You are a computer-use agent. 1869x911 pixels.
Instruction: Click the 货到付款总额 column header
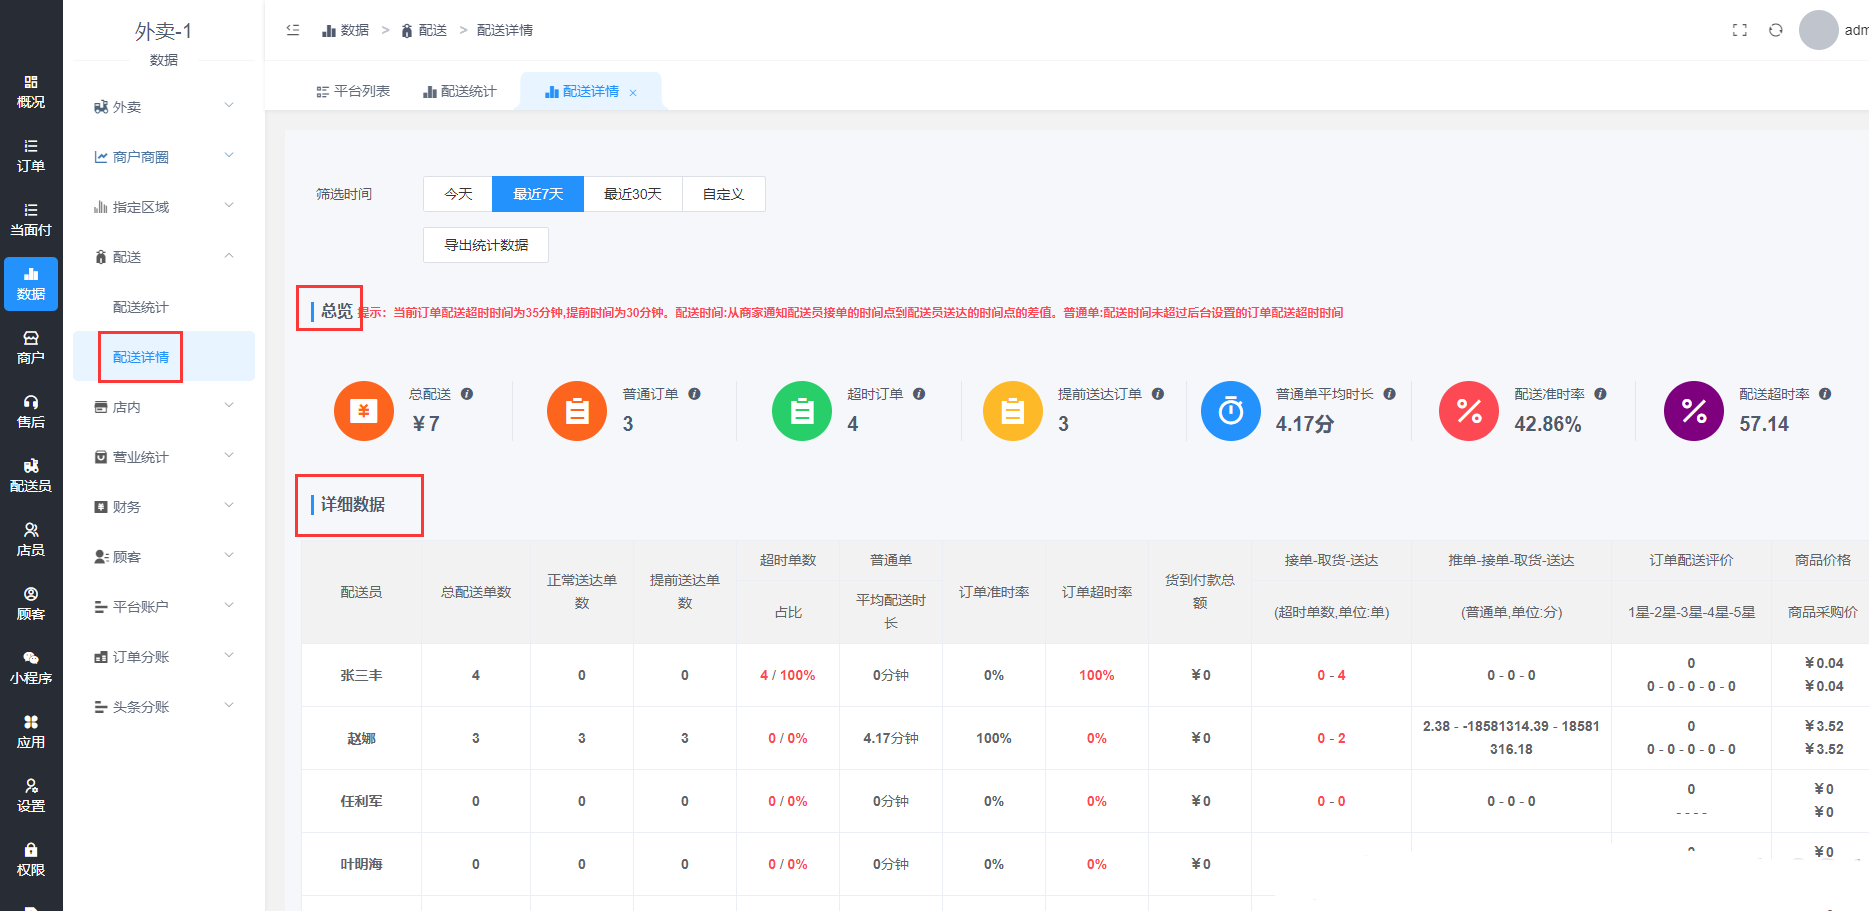coord(1200,592)
